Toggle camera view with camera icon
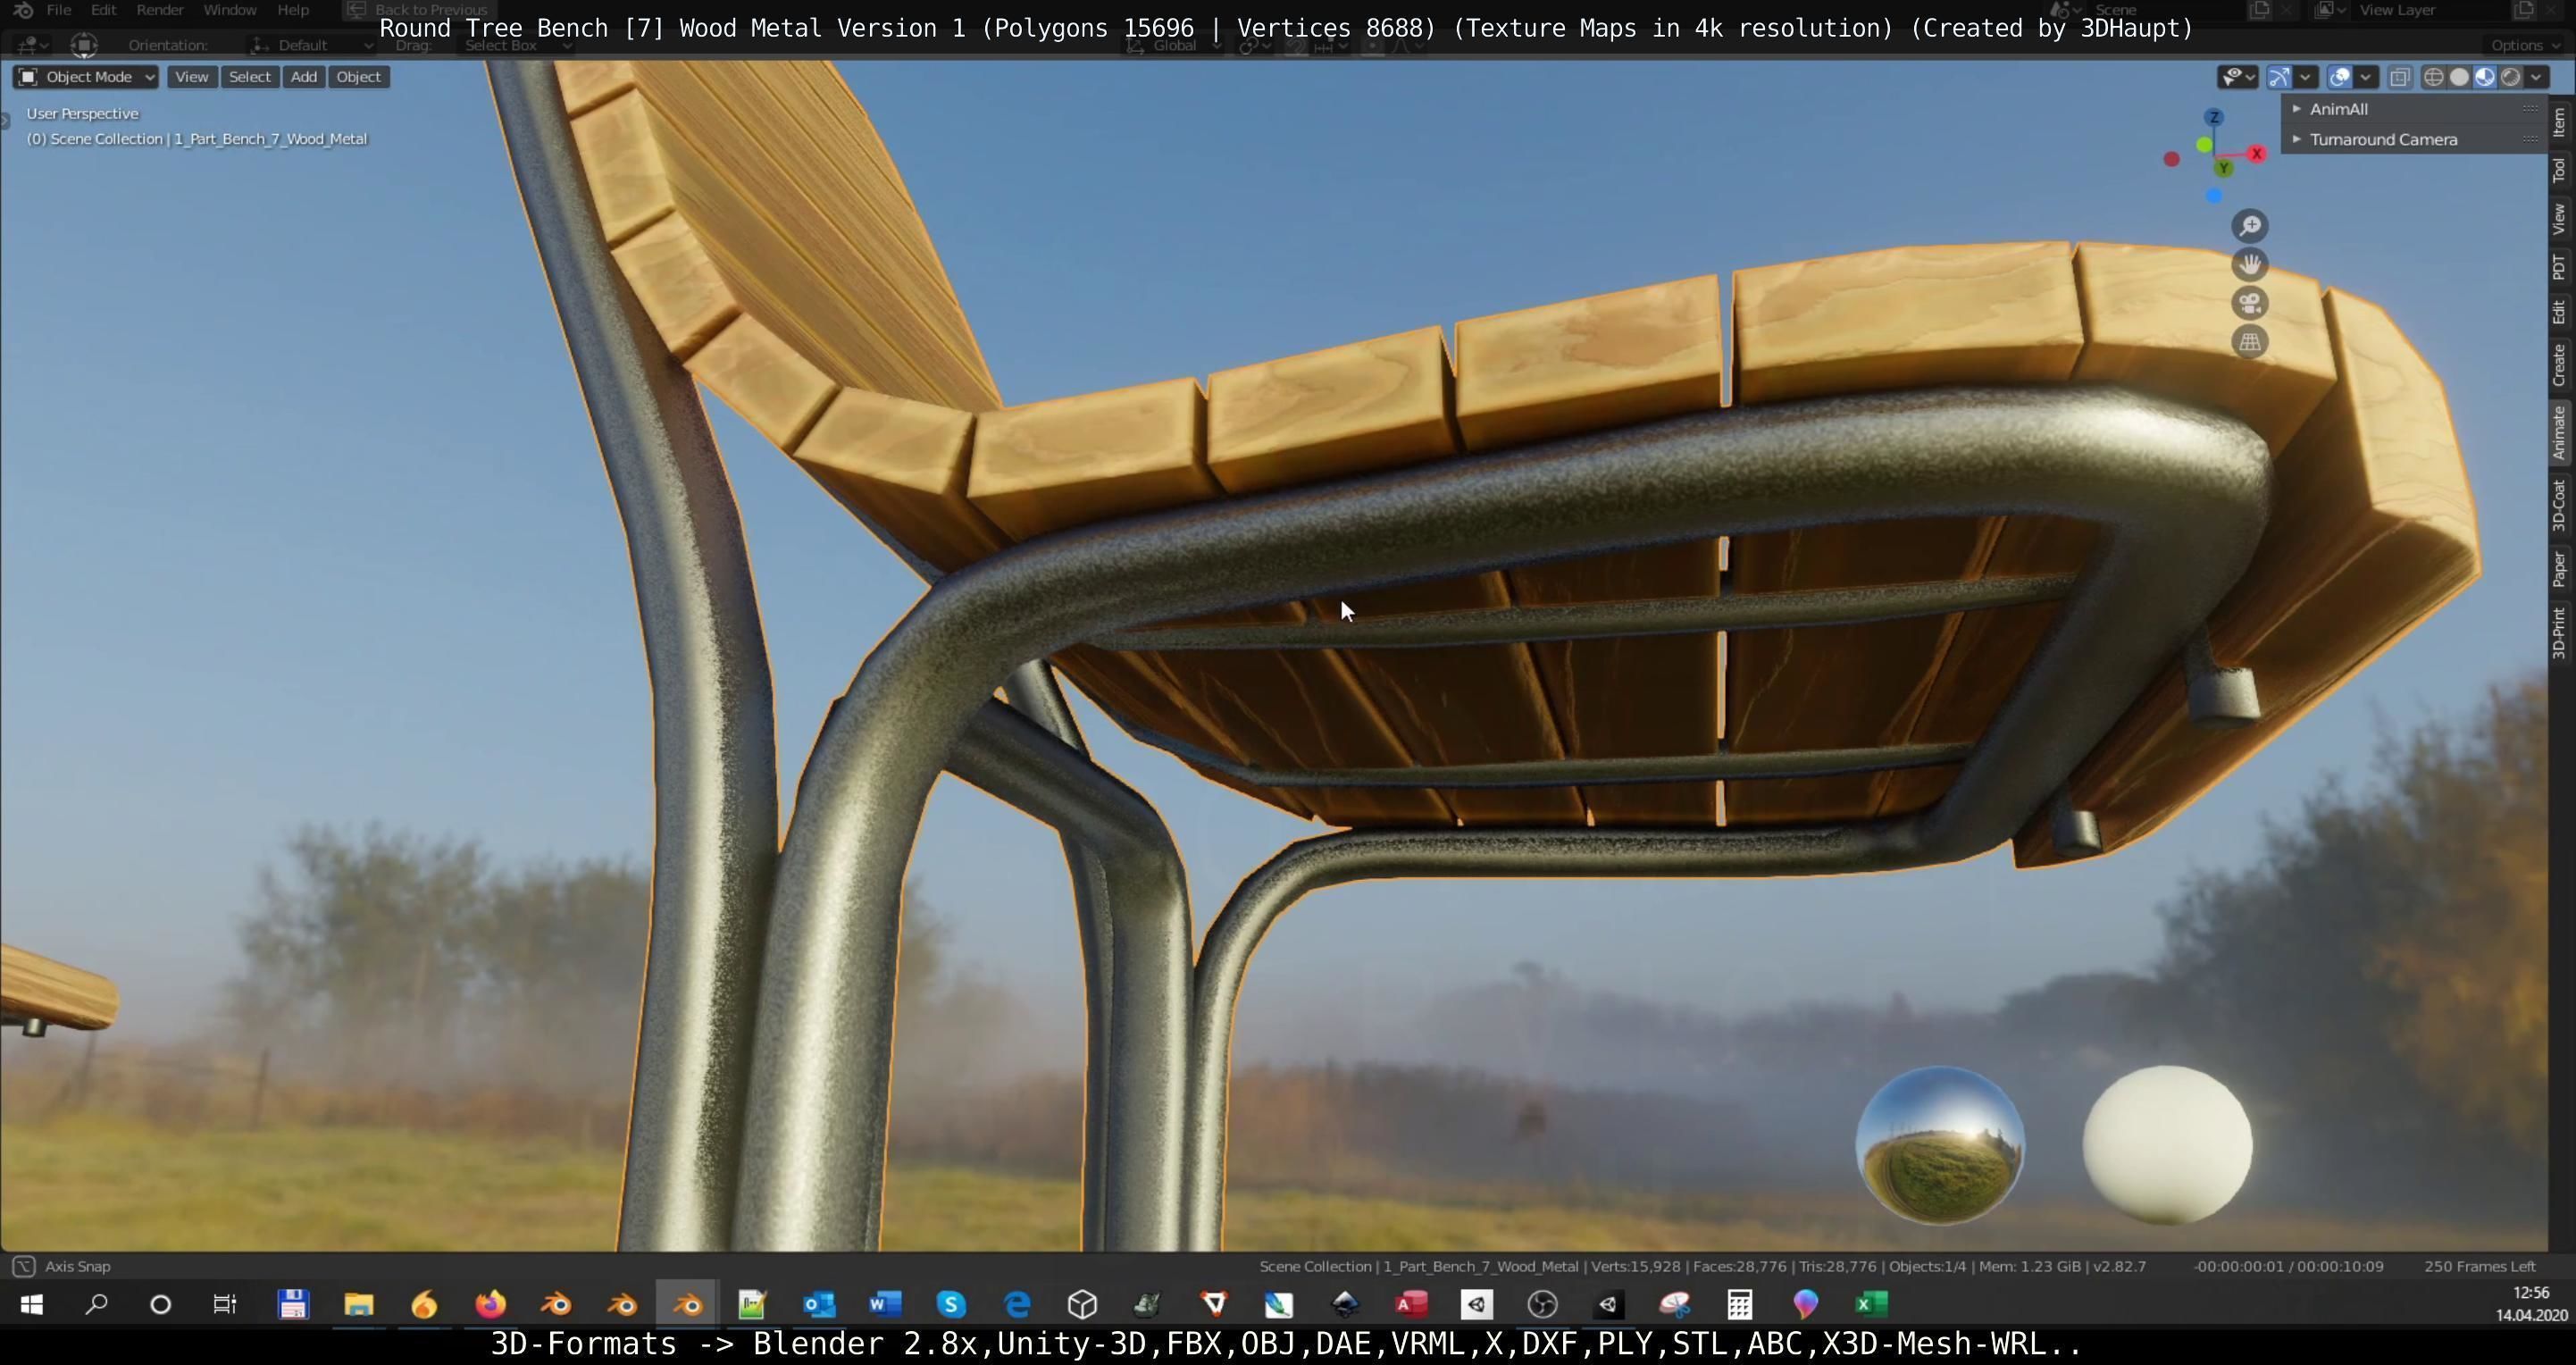This screenshot has height=1365, width=2576. point(2249,304)
